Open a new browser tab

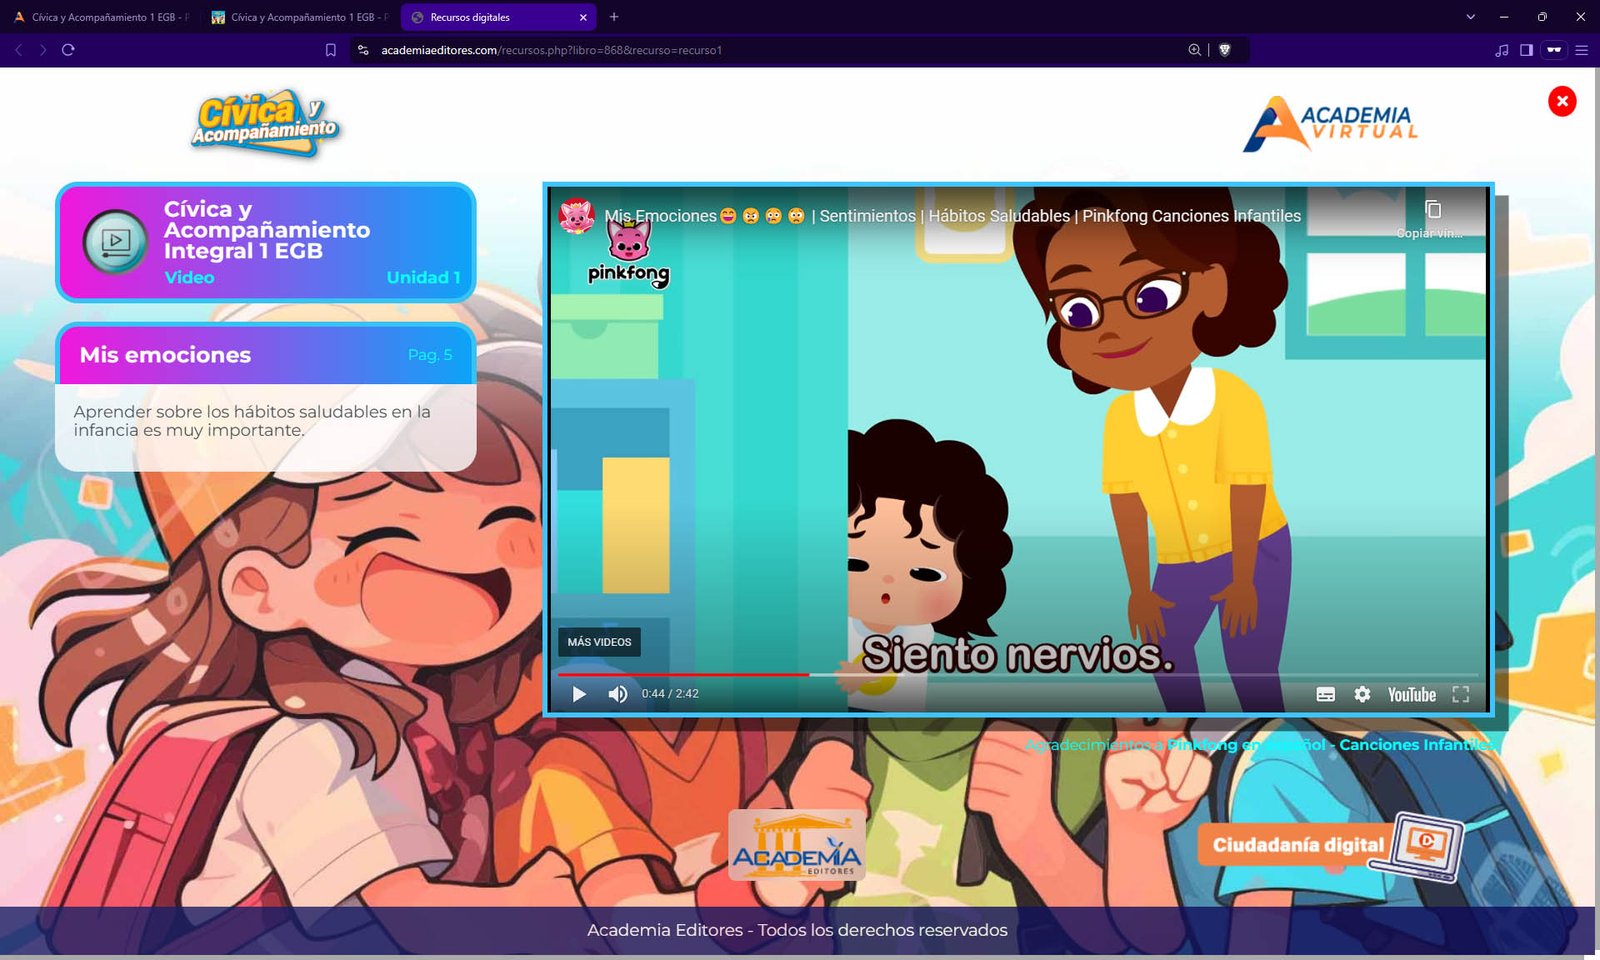[614, 17]
